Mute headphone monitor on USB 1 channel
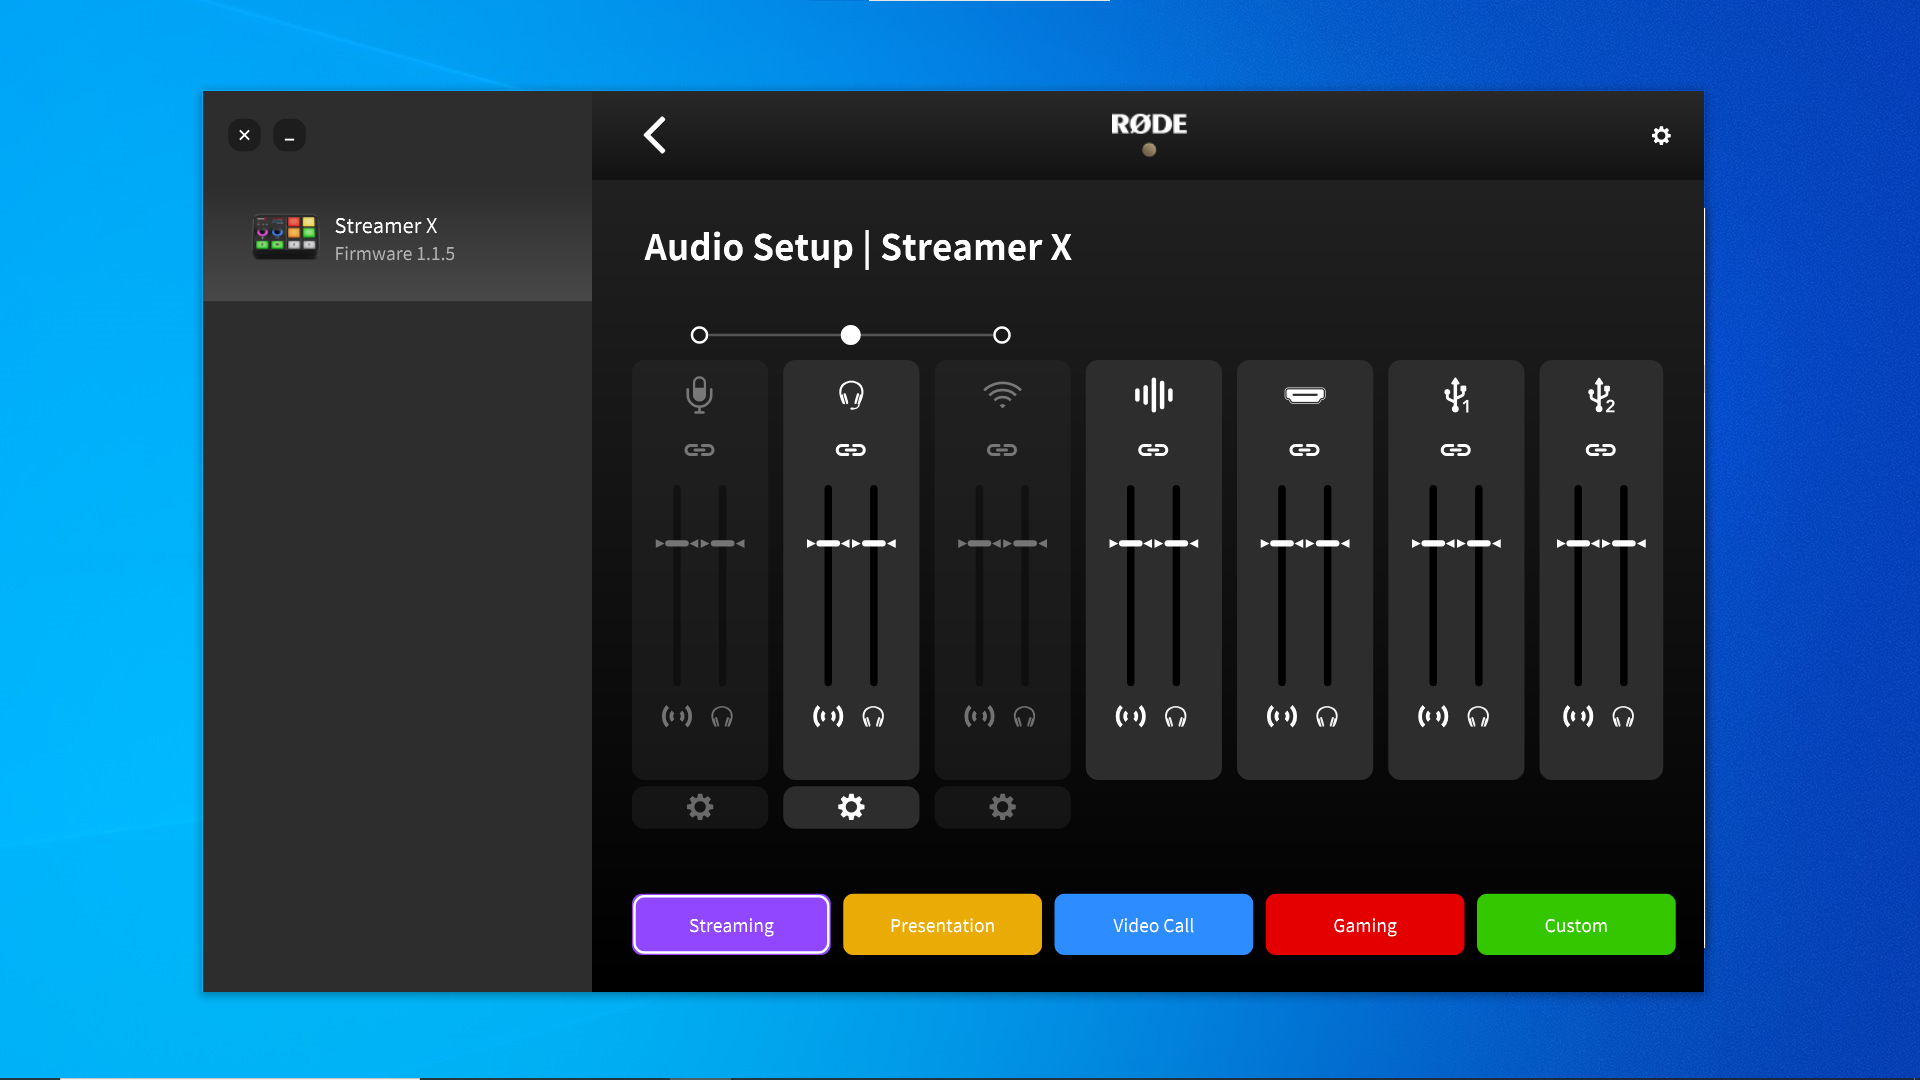1920x1080 pixels. click(1478, 716)
